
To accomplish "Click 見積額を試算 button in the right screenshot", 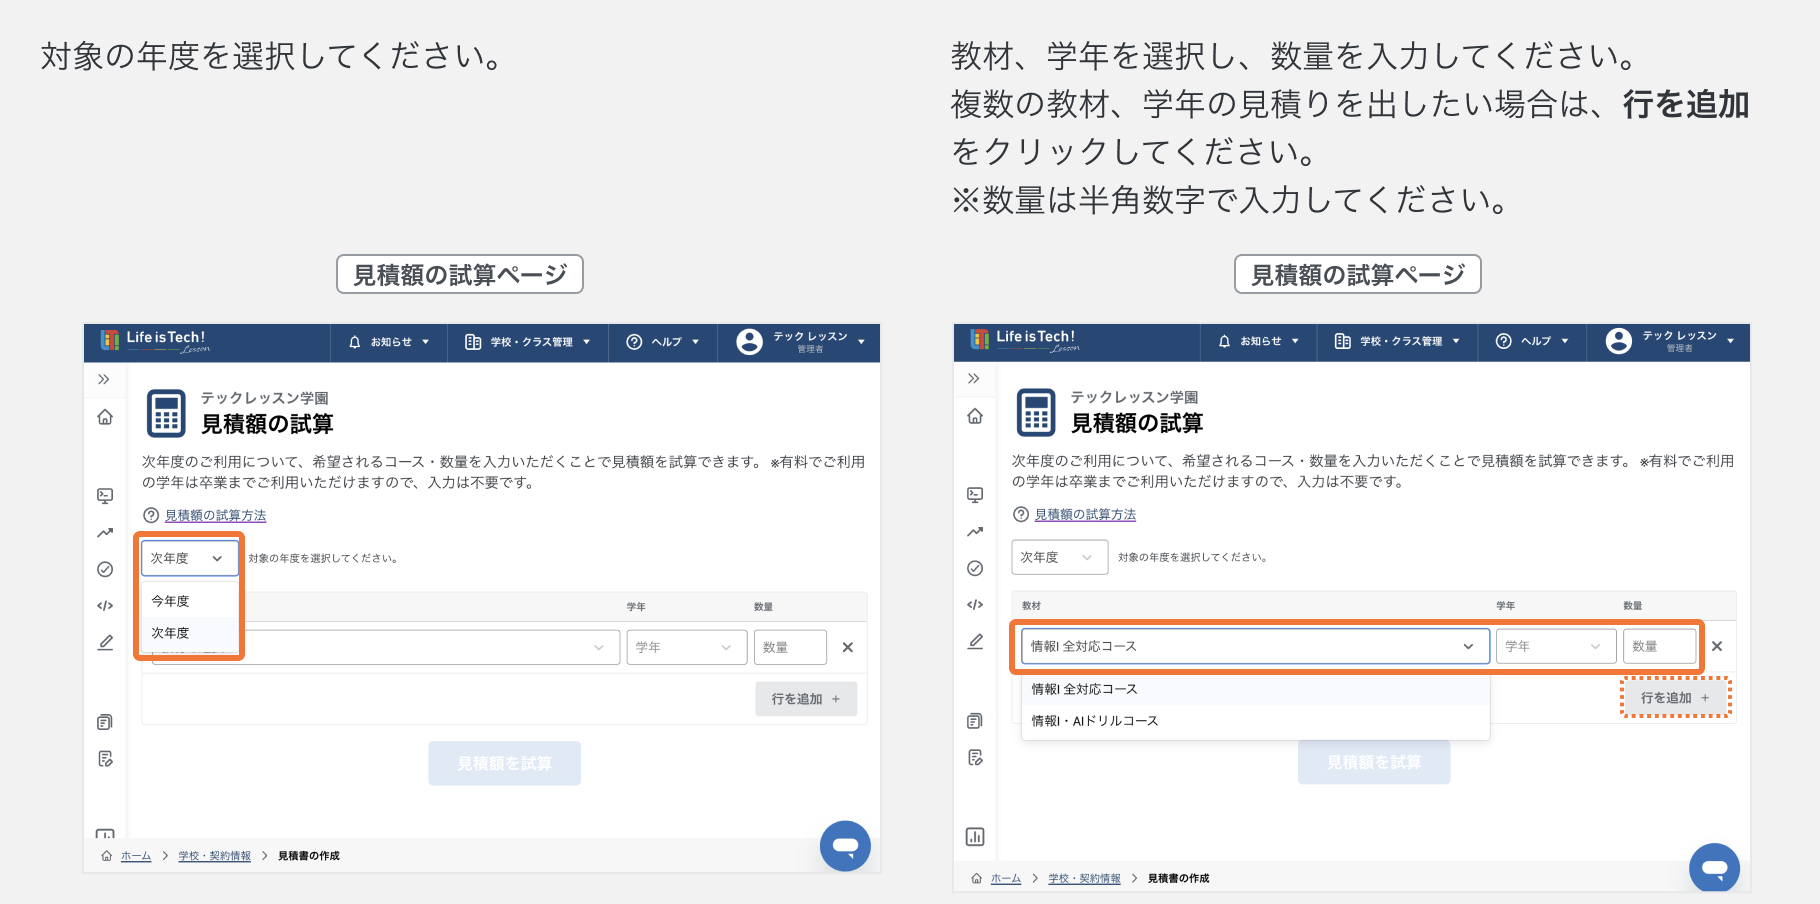I will pos(1374,763).
